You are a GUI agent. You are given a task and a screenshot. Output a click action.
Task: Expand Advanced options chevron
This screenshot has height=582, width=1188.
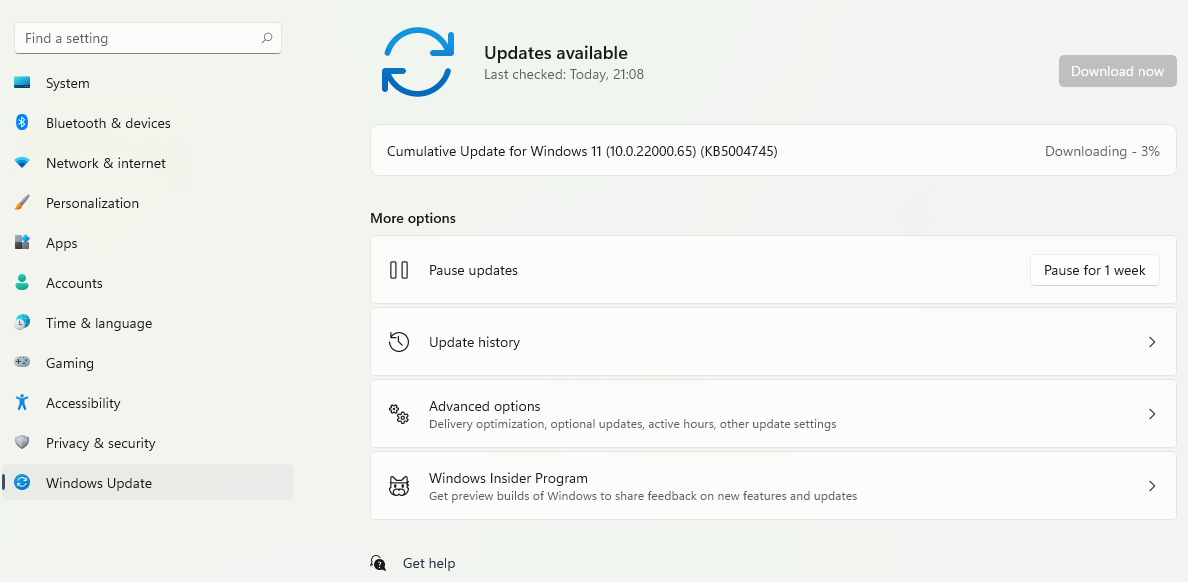(x=1152, y=414)
